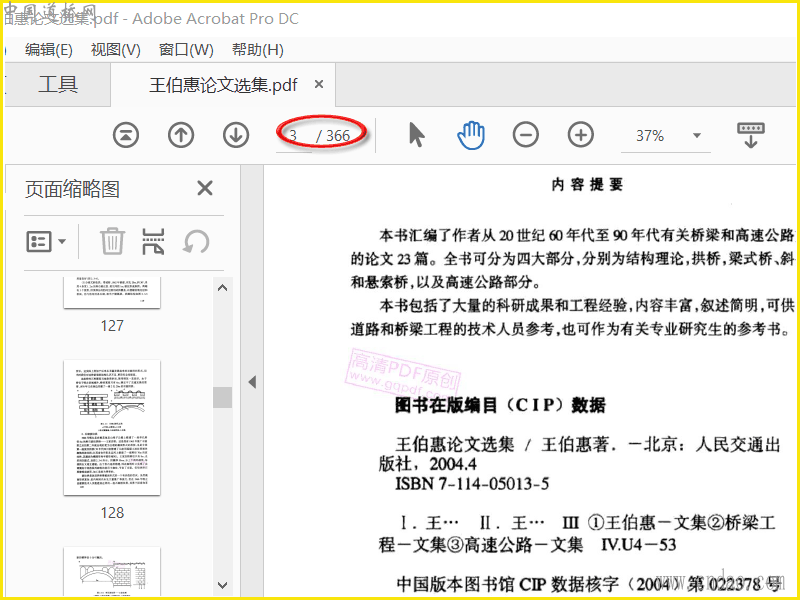The height and width of the screenshot is (600, 800).
Task: Rotate page counterclockwise icon
Action: pos(196,241)
